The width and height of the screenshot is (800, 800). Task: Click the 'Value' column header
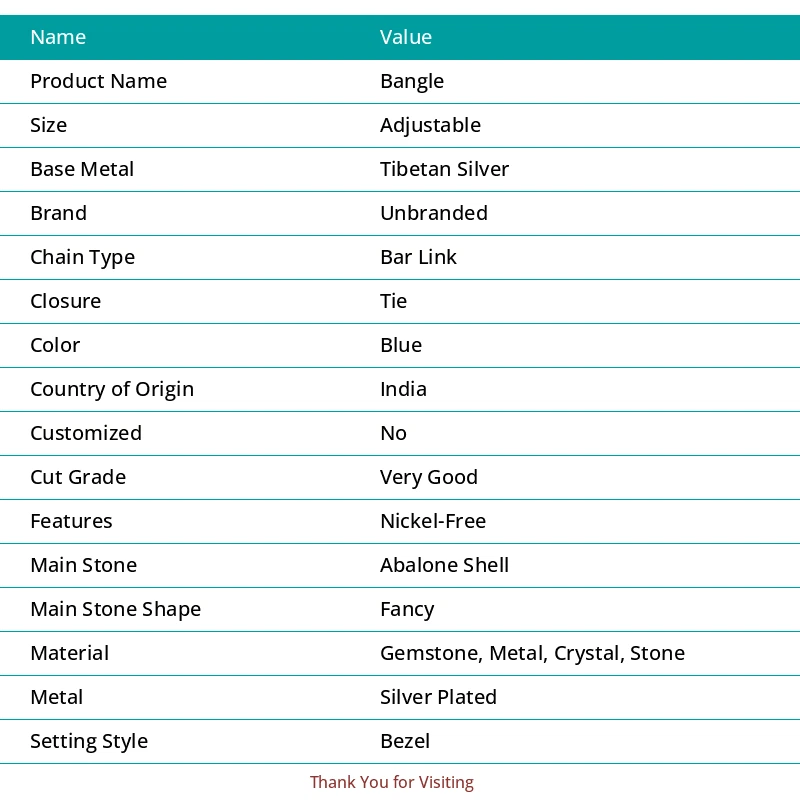(406, 38)
